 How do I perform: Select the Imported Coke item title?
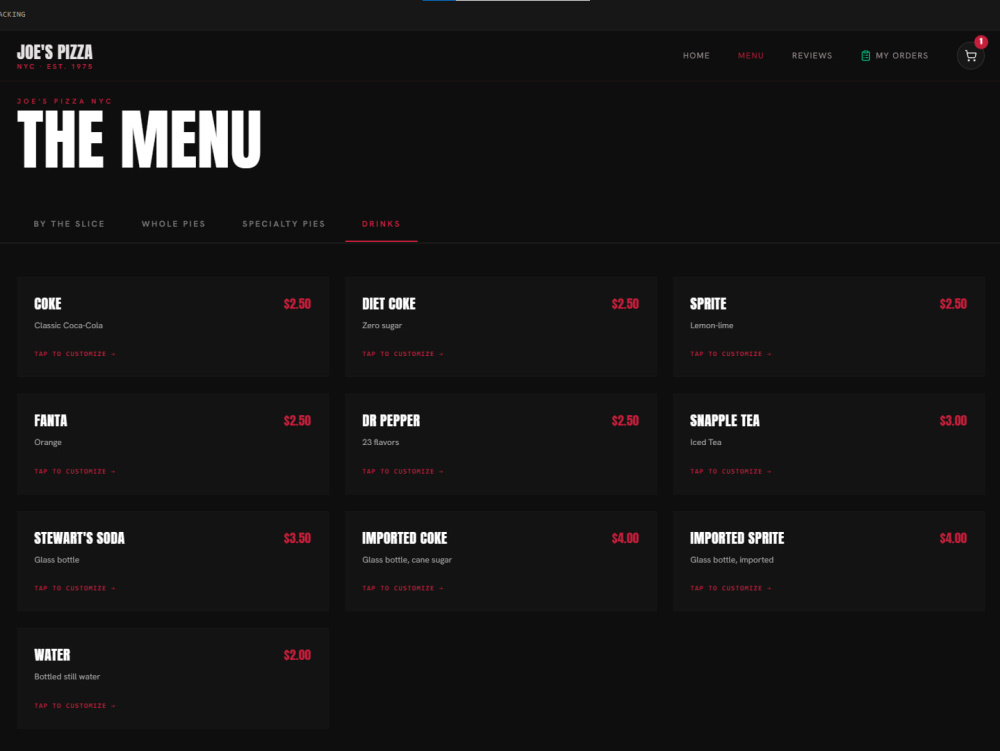[x=404, y=538]
